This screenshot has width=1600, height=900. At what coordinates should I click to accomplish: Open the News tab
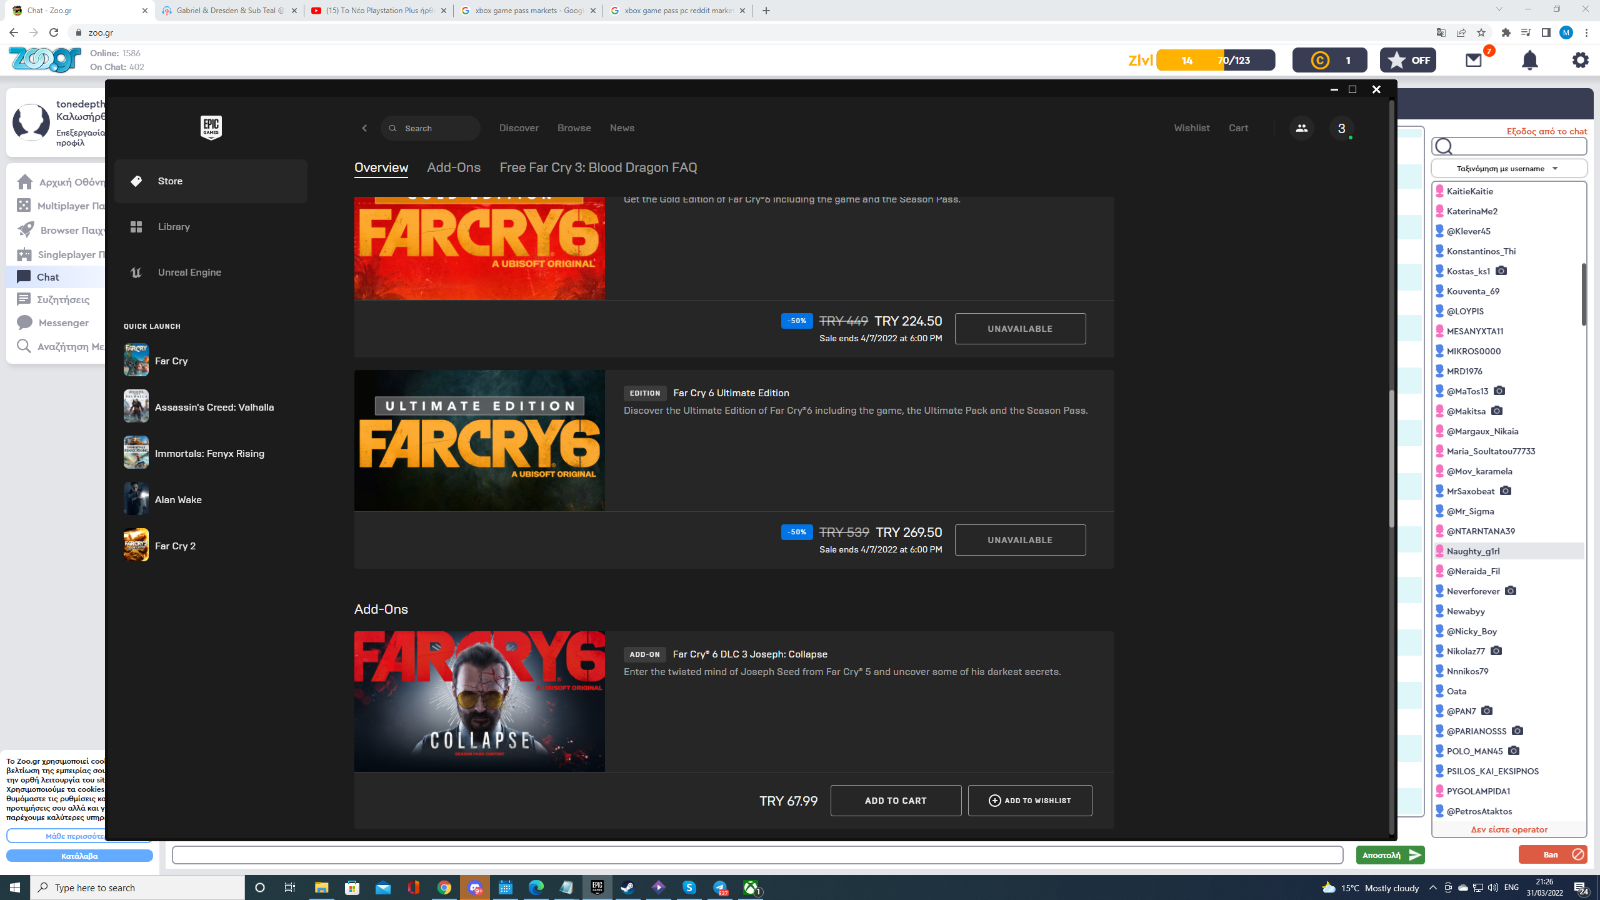(x=622, y=128)
